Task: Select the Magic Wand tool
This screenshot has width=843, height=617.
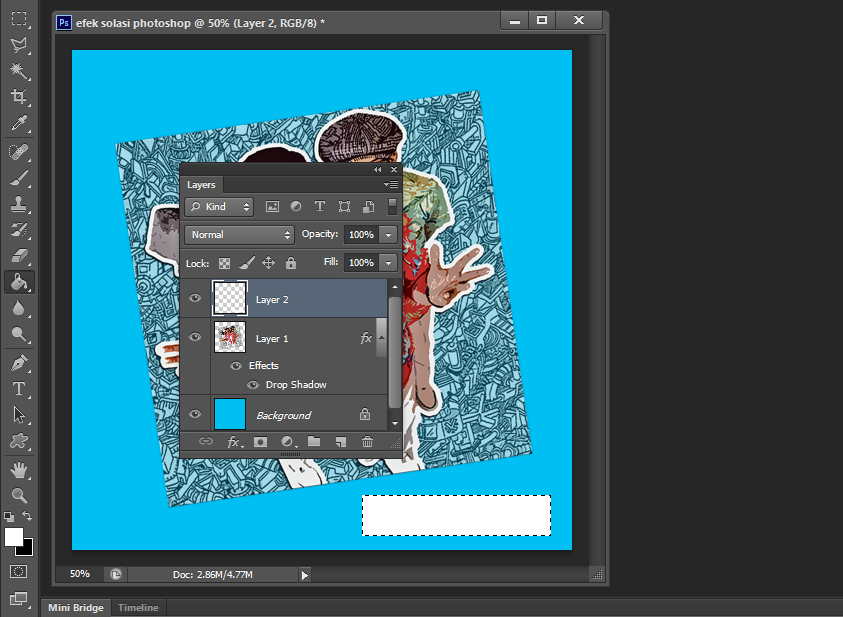Action: point(19,70)
